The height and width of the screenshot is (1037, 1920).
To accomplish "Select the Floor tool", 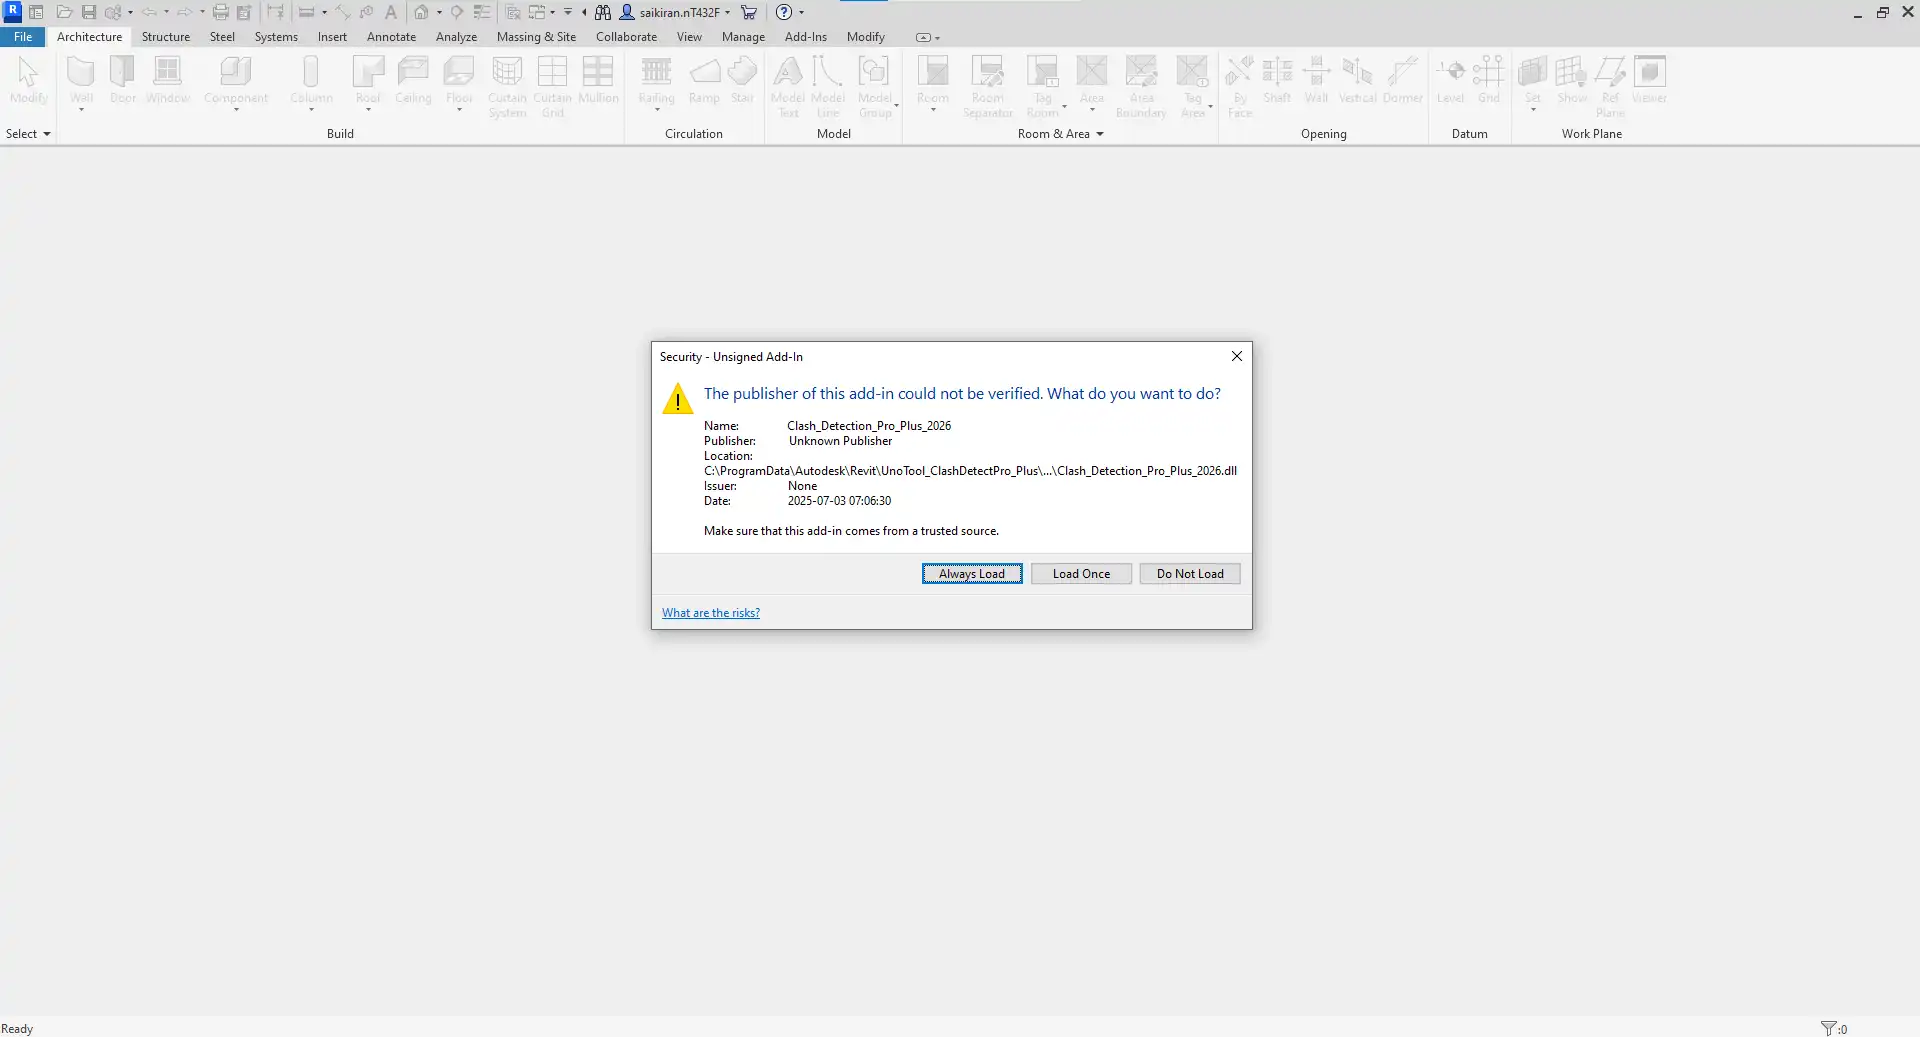I will tap(459, 80).
